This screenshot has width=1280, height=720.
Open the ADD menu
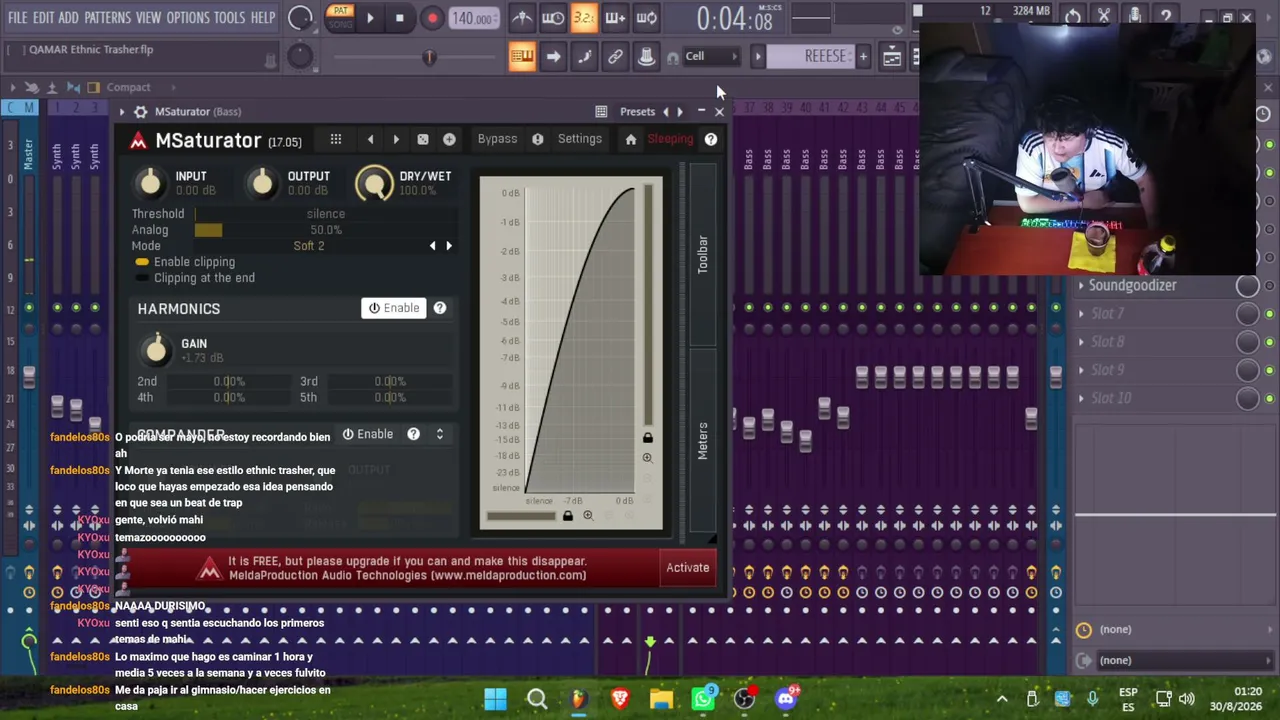coord(68,17)
